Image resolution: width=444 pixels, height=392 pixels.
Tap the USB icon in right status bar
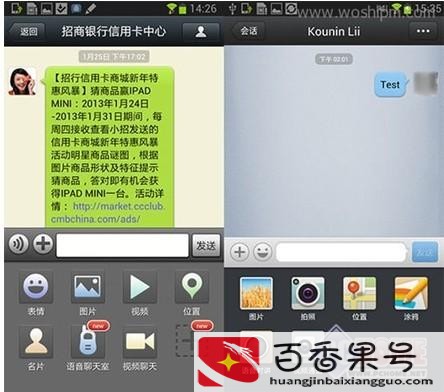click(233, 9)
